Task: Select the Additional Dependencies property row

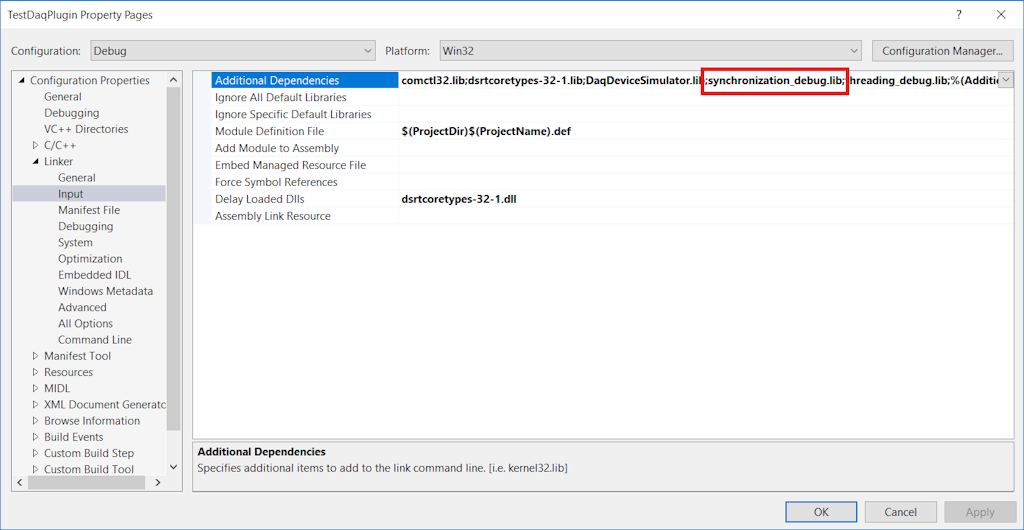Action: (304, 80)
